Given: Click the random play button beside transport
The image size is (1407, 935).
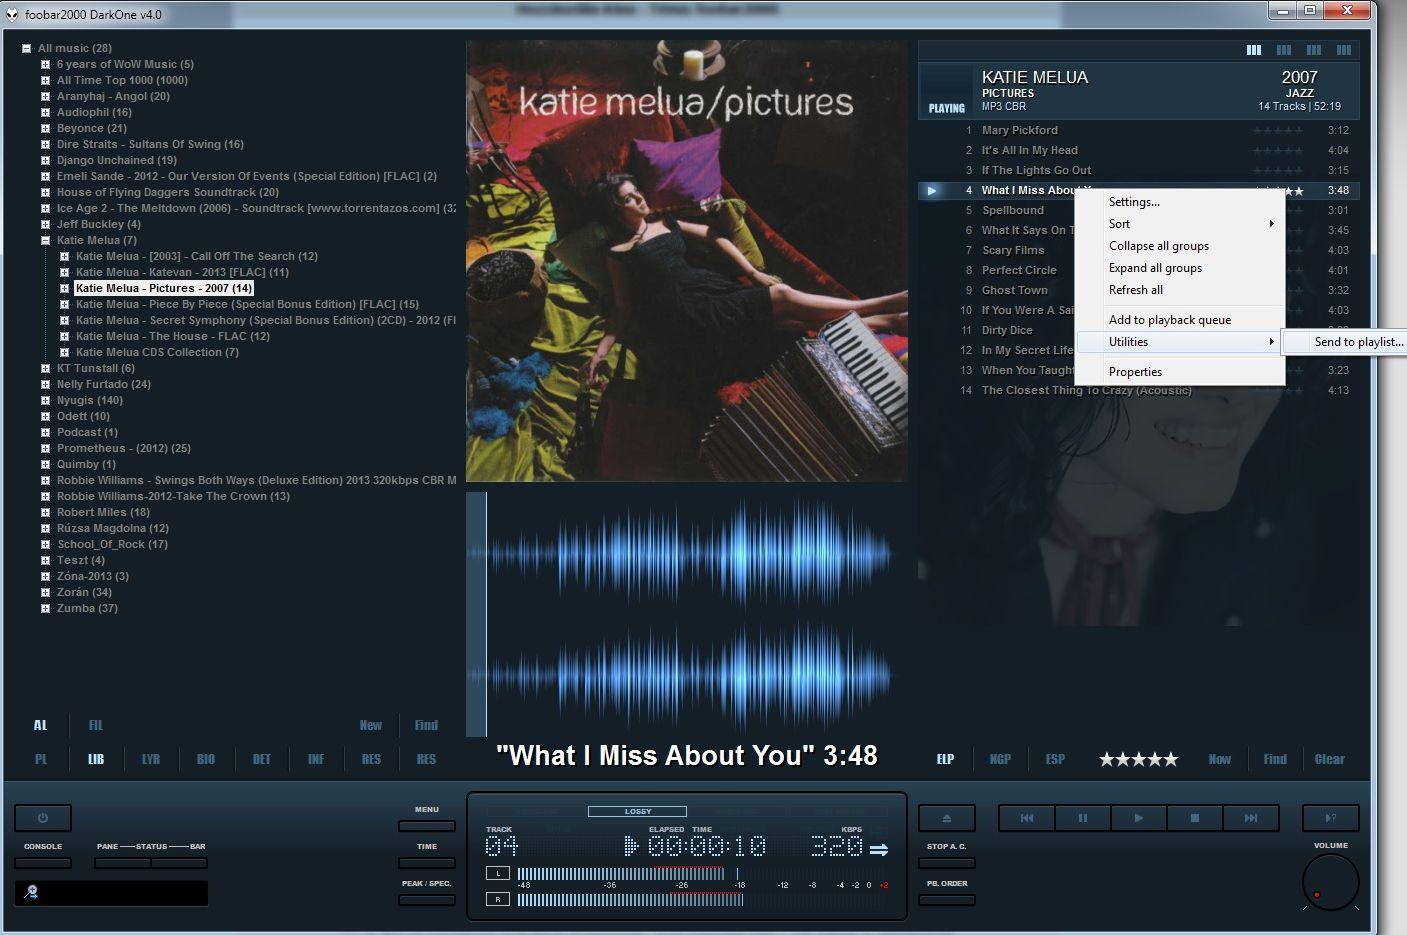Looking at the screenshot, I should click(1330, 818).
